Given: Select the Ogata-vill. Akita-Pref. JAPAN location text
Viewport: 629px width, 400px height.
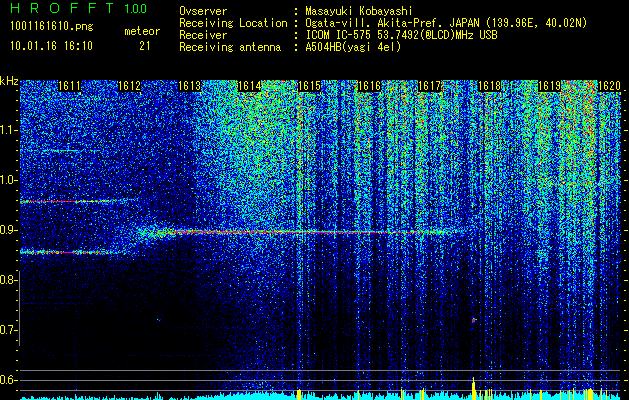Looking at the screenshot, I should 446,23.
